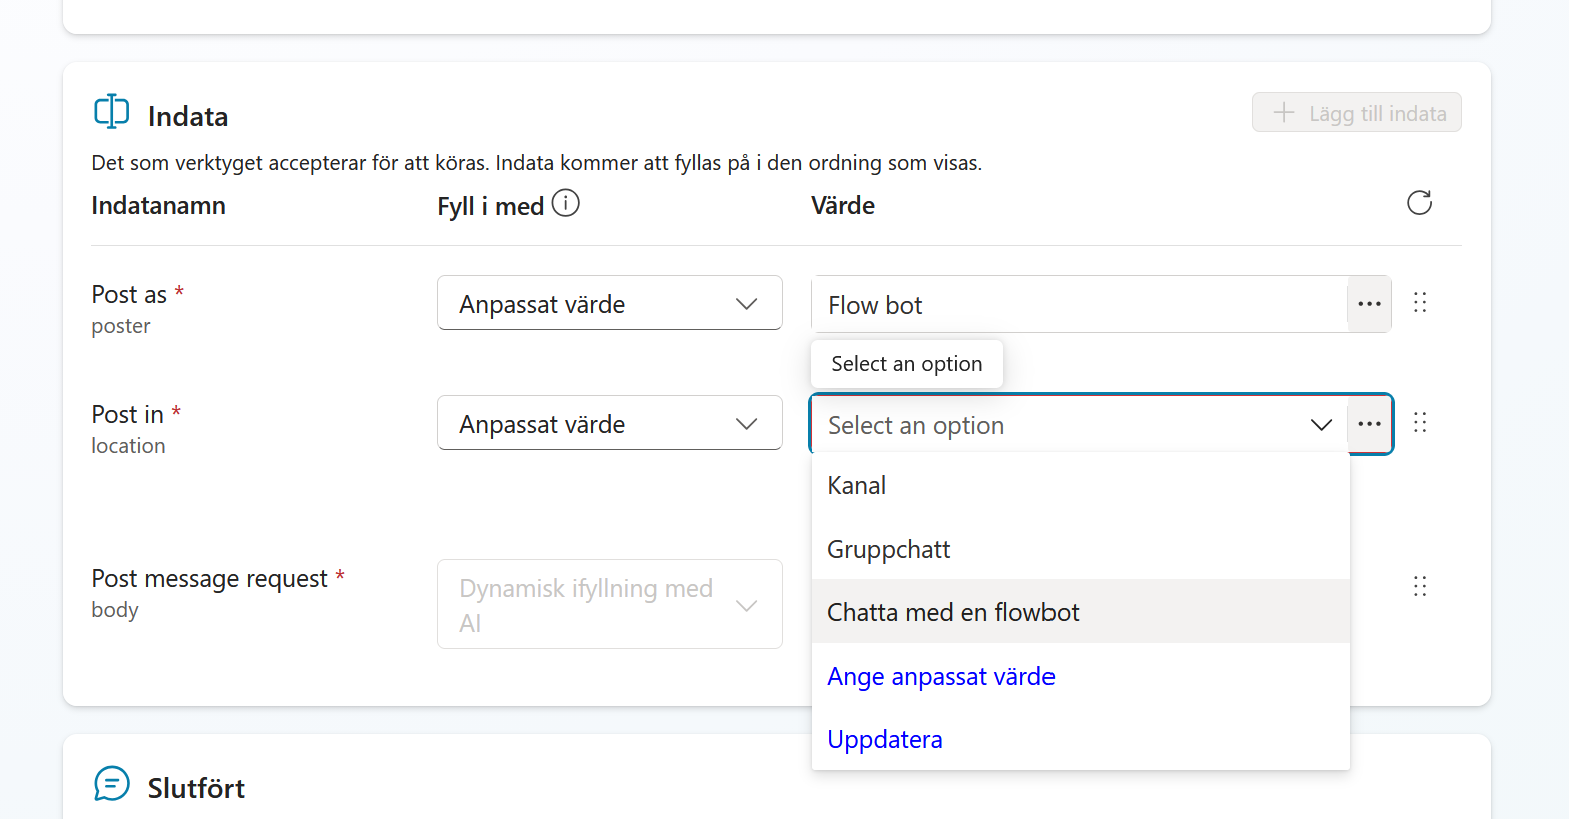Click the Värde column header
This screenshot has height=819, width=1569.
843,206
